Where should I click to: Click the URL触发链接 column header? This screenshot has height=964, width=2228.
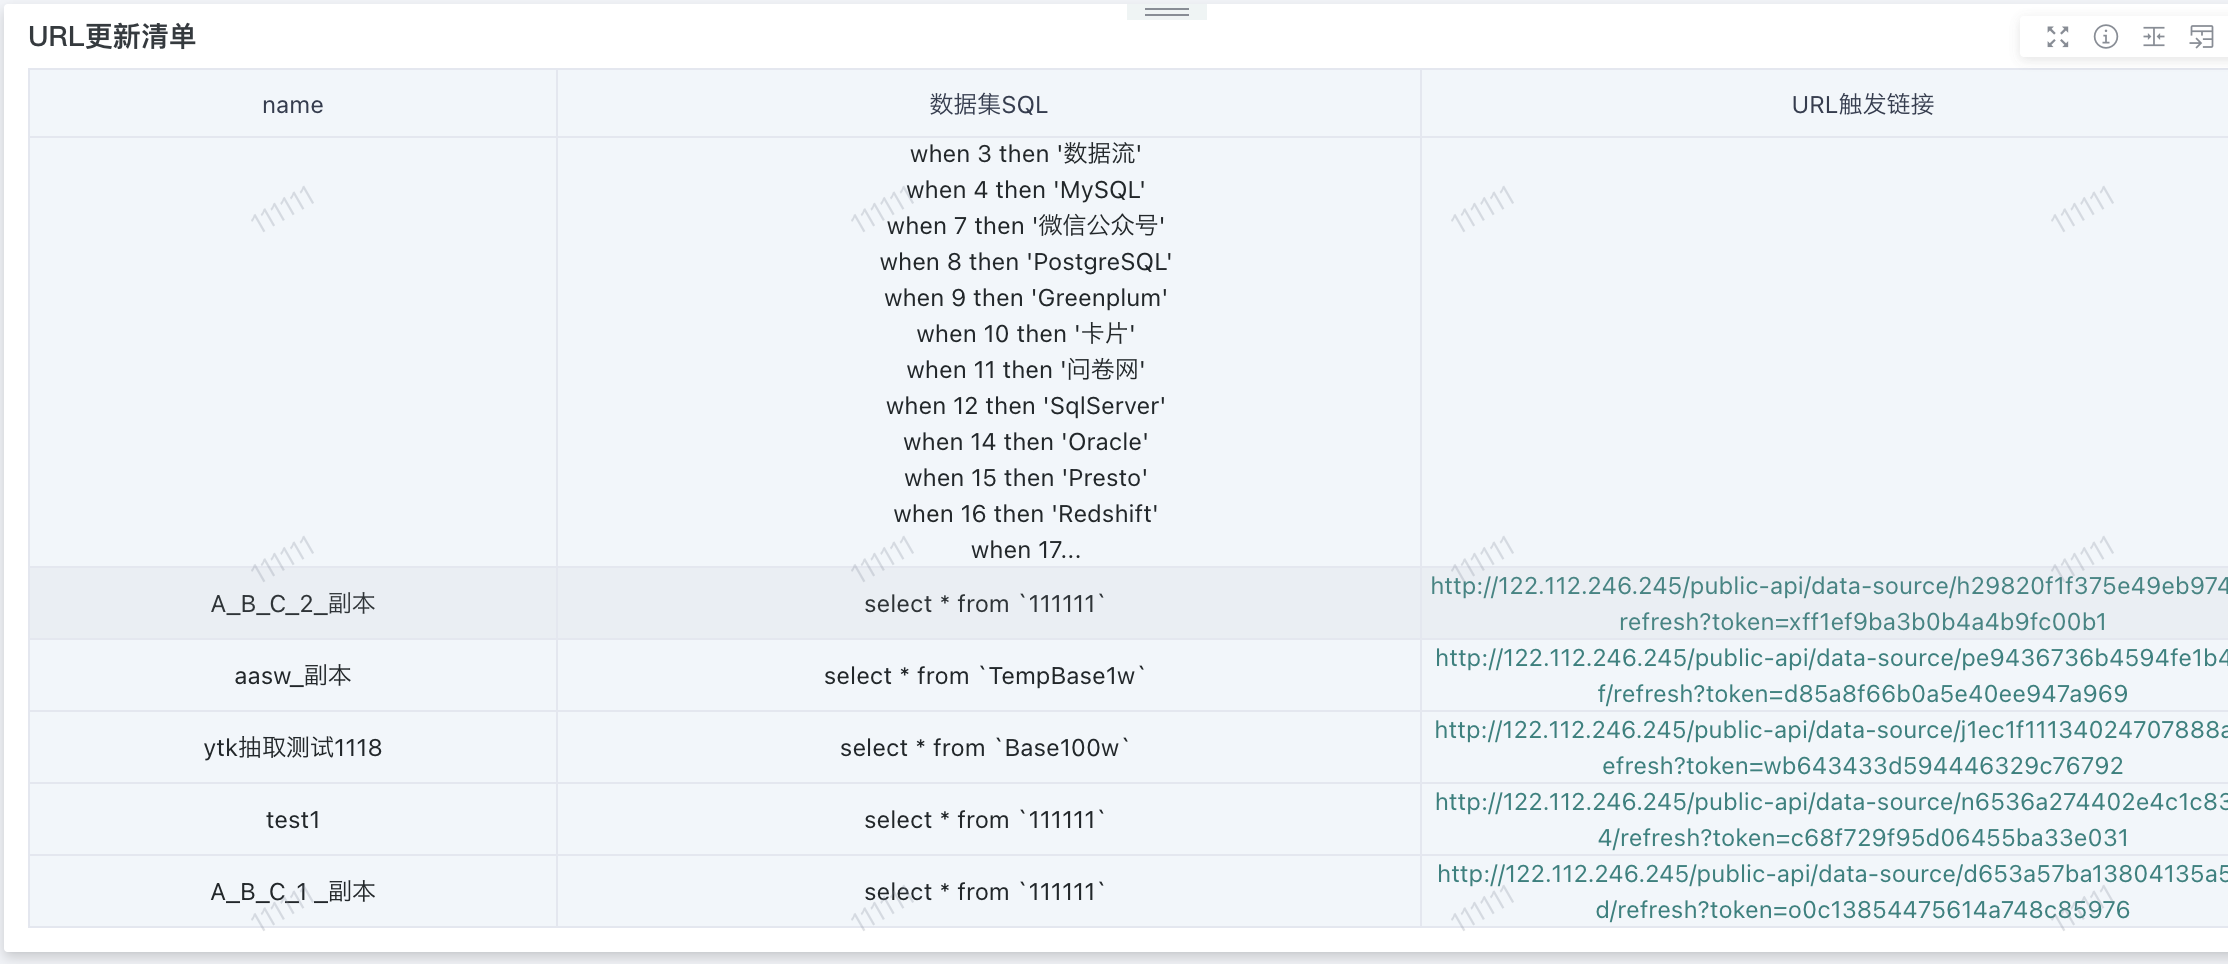point(1862,105)
